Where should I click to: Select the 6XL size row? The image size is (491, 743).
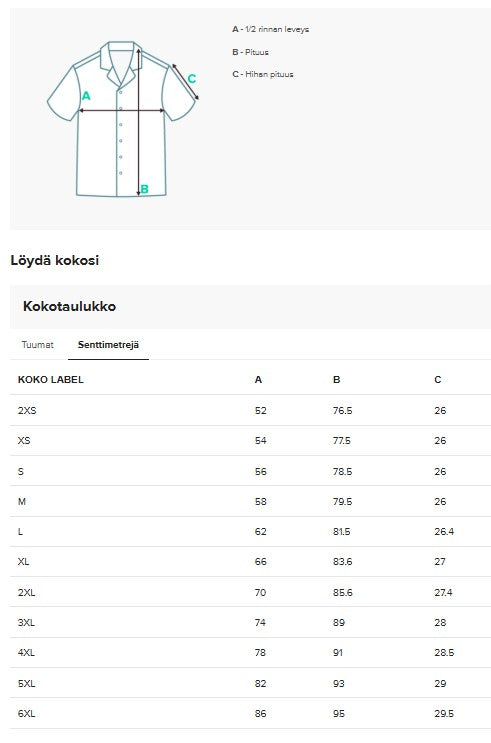point(250,713)
